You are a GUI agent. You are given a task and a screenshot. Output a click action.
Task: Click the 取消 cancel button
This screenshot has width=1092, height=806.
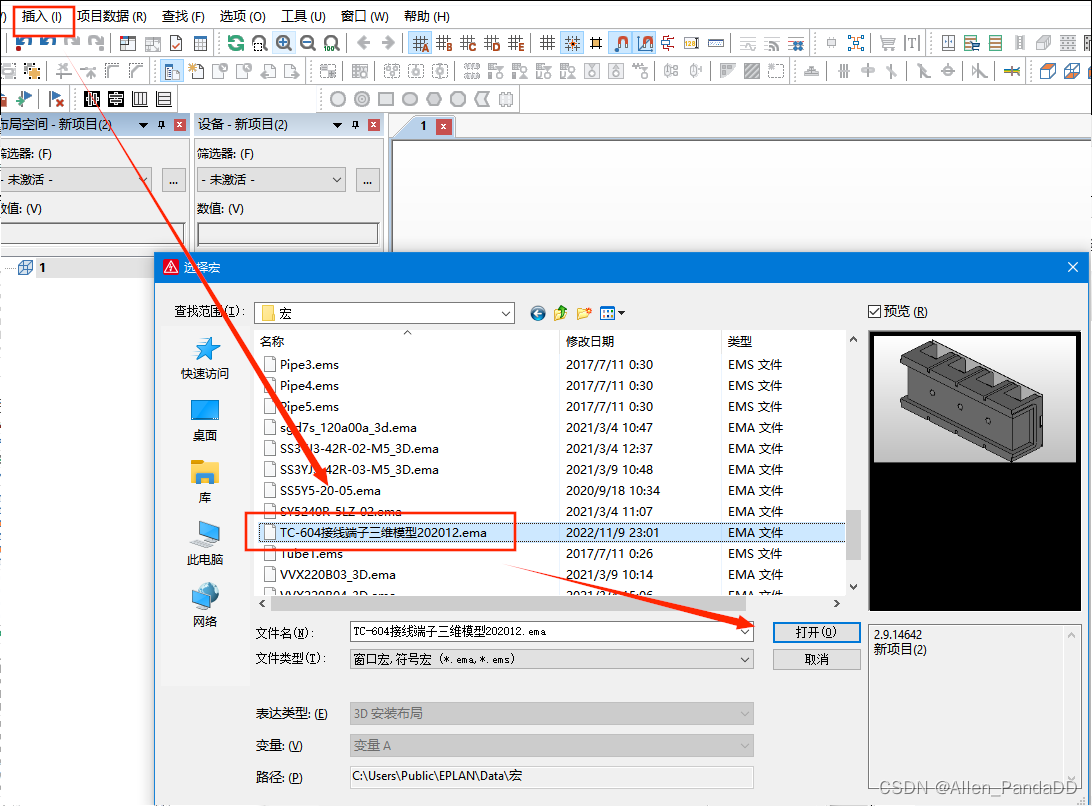tap(815, 659)
